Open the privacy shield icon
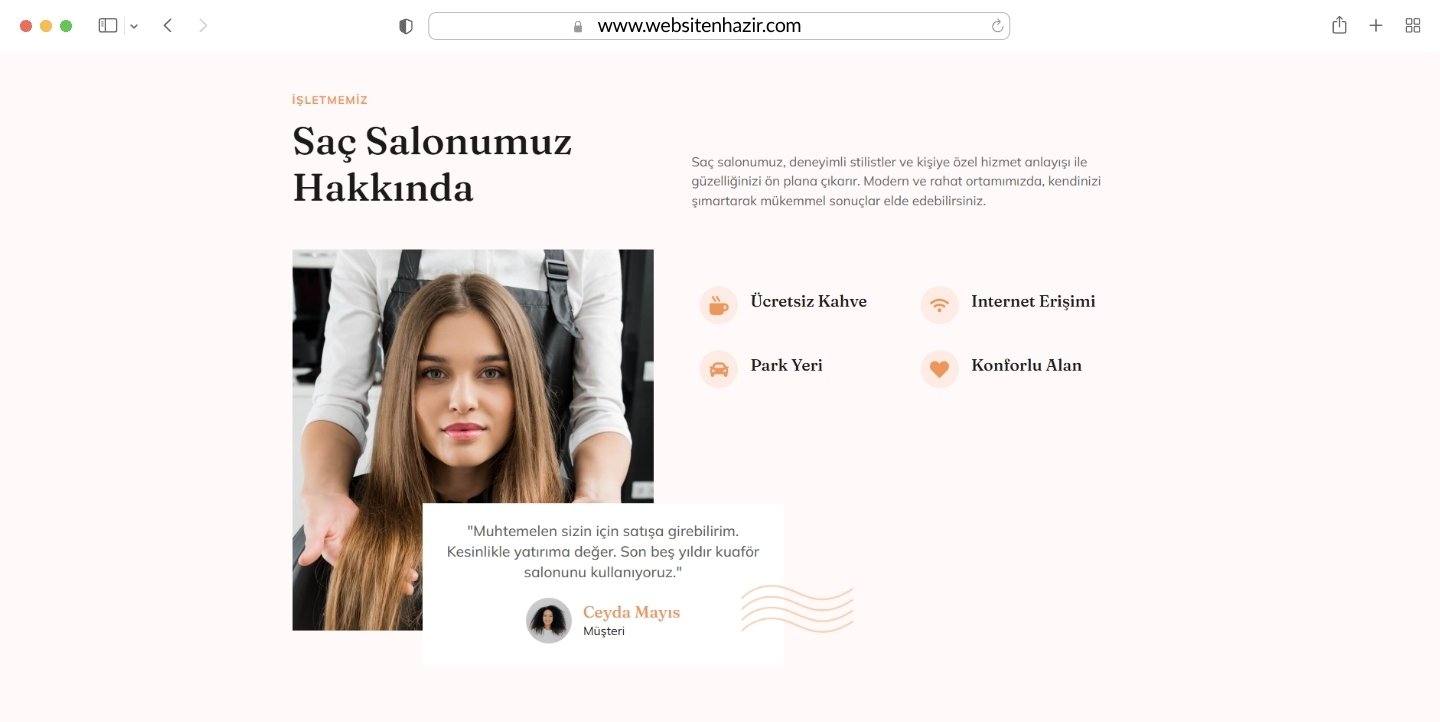 [406, 26]
